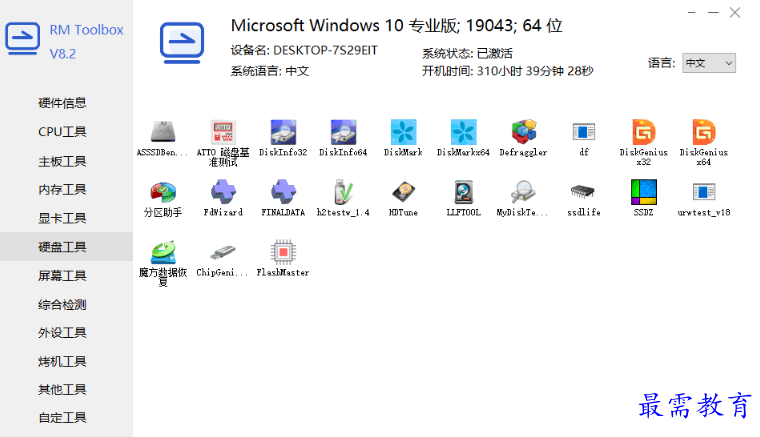The height and width of the screenshot is (437, 760).
Task: Switch to 外设工具 peripheral tools
Action: [63, 333]
